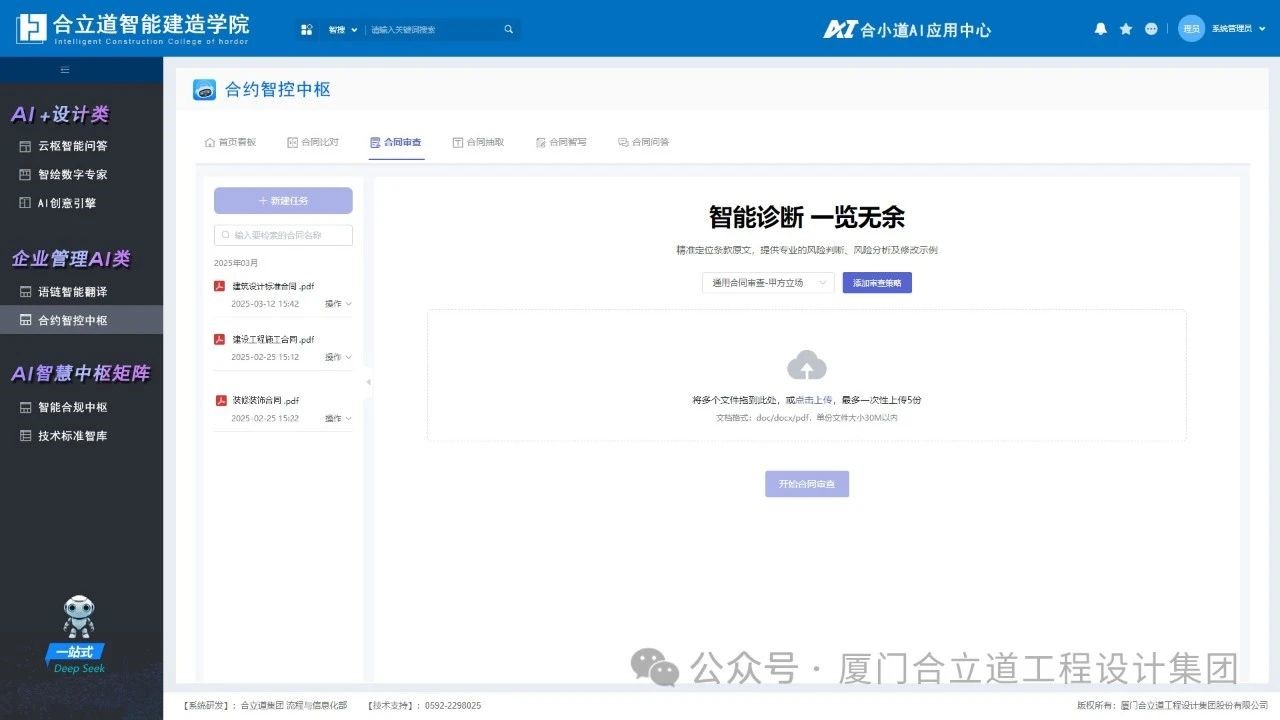
Task: Click the star favorites icon
Action: pyautogui.click(x=1126, y=29)
